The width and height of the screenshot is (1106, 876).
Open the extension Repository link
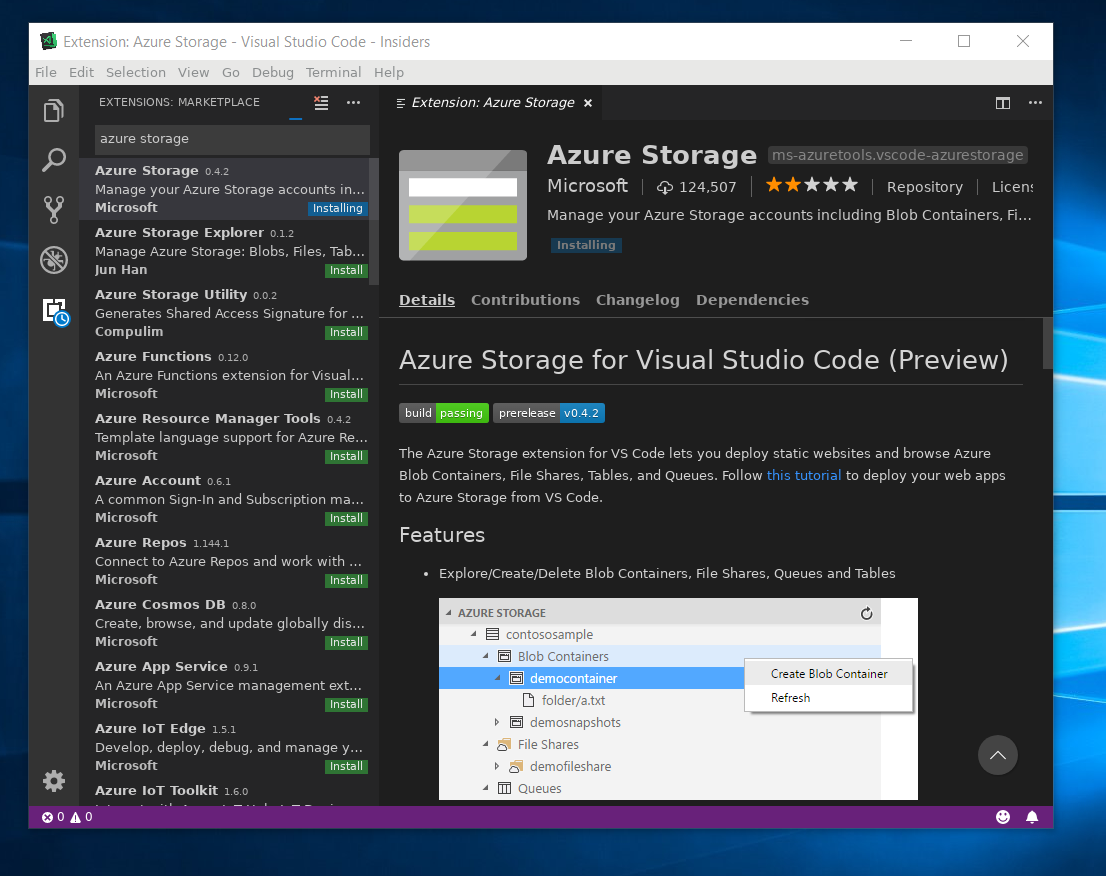(924, 186)
